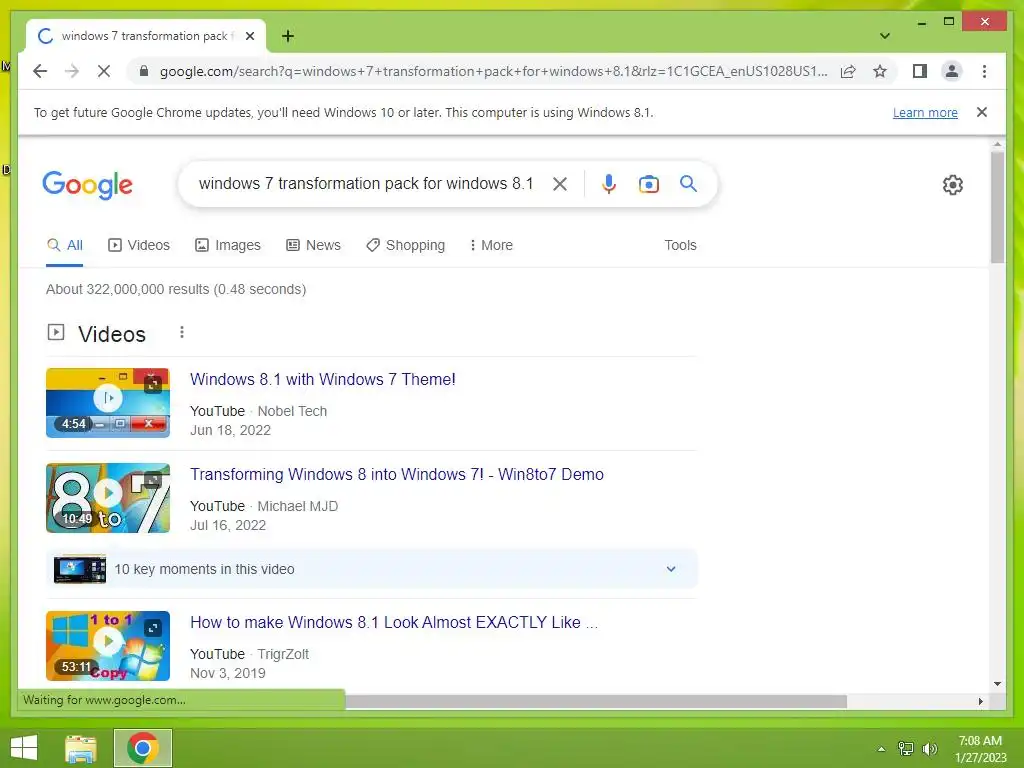Image resolution: width=1024 pixels, height=768 pixels.
Task: Open Chrome profile avatar
Action: pyautogui.click(x=952, y=71)
